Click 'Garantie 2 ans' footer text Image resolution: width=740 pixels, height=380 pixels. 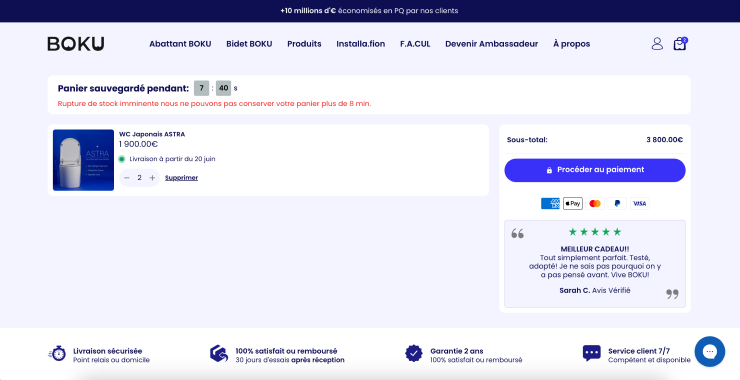coord(457,351)
